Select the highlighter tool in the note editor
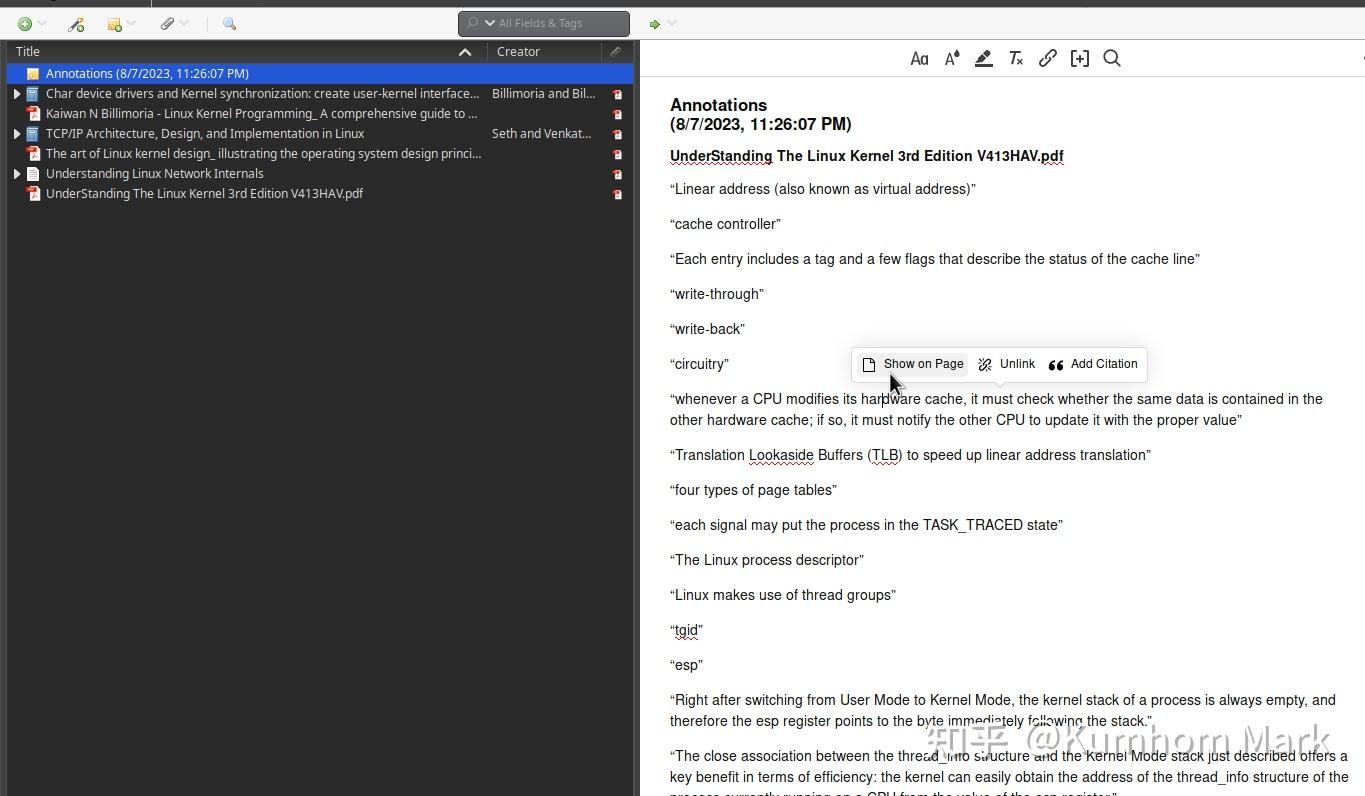 pyautogui.click(x=983, y=58)
